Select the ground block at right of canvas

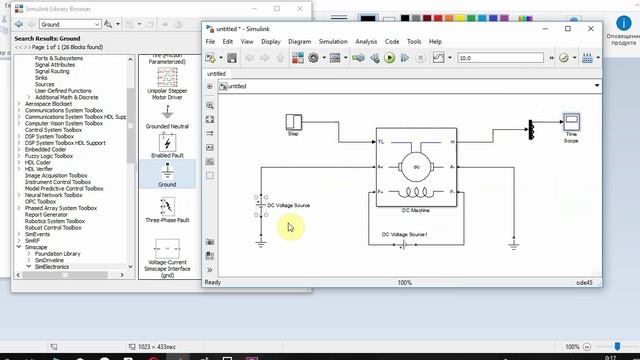pyautogui.click(x=513, y=244)
